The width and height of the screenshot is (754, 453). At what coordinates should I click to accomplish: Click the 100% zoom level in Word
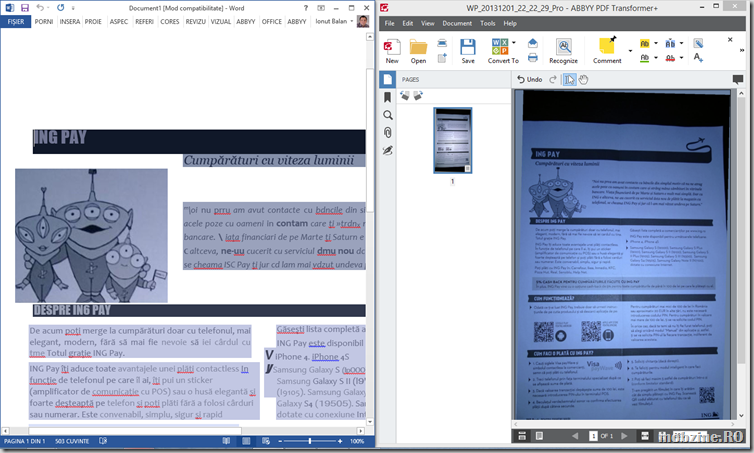pyautogui.click(x=357, y=441)
